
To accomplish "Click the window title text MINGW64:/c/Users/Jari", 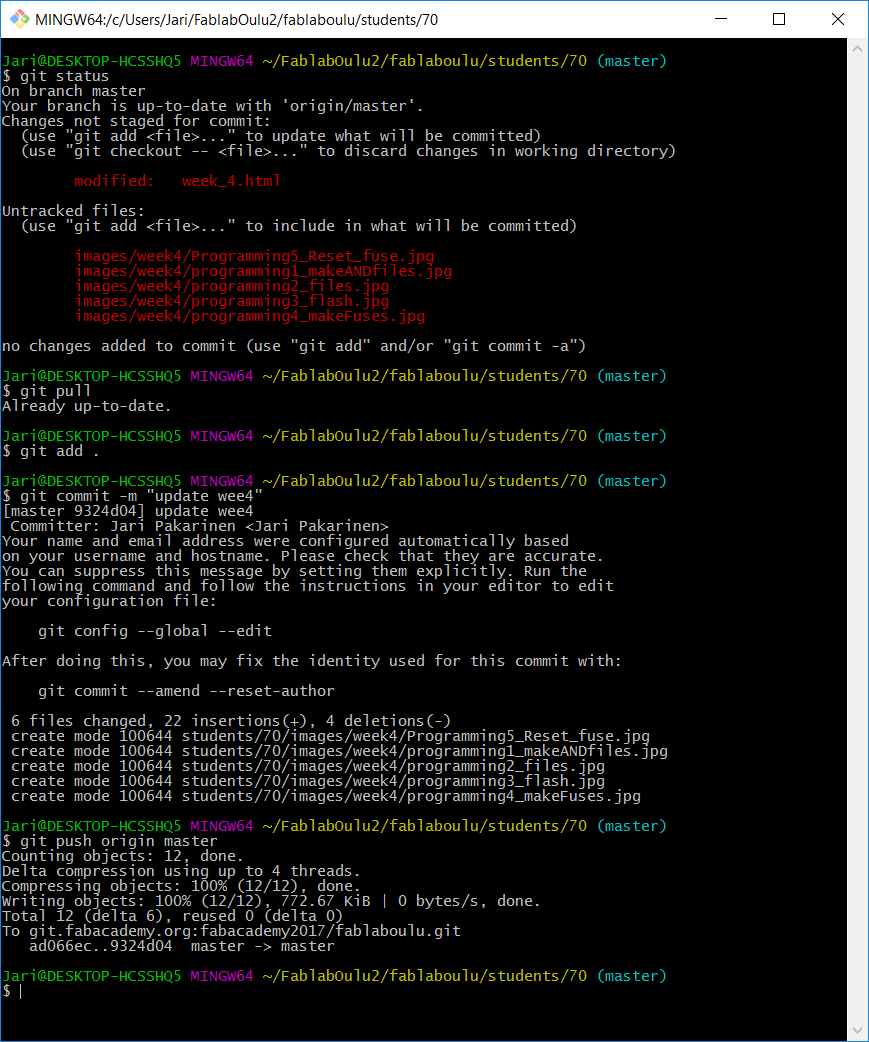I will tap(236, 20).
